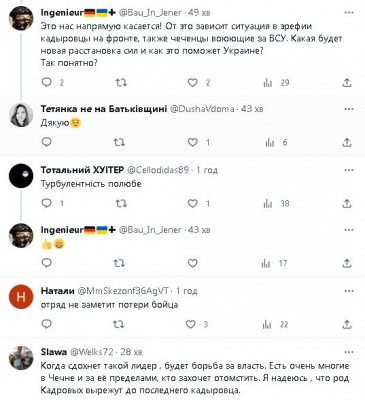Reply to Турбулентність полюбе tweet
365x400 pixels.
[x=46, y=203]
